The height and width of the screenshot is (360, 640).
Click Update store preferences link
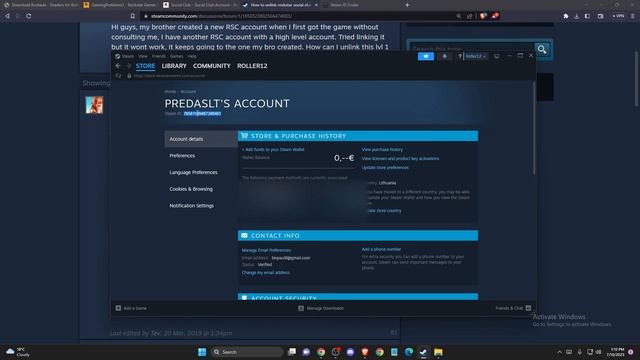coord(385,167)
